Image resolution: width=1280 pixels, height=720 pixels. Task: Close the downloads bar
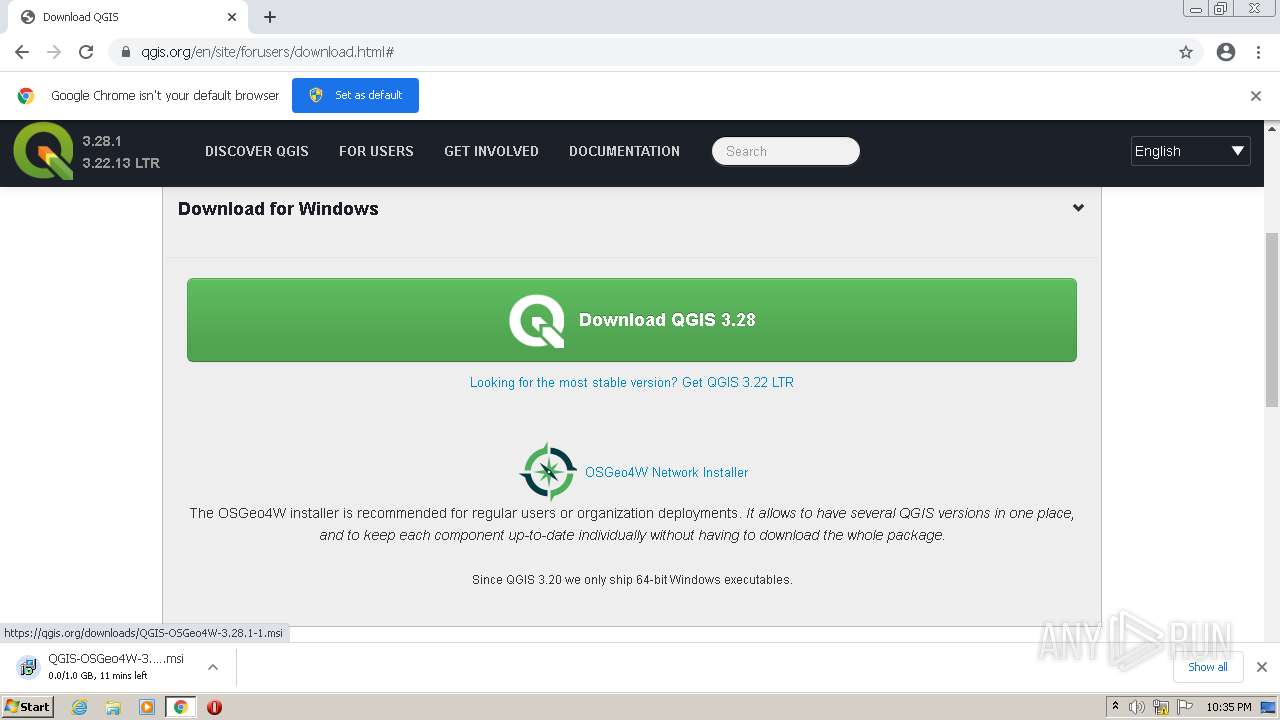(1262, 667)
